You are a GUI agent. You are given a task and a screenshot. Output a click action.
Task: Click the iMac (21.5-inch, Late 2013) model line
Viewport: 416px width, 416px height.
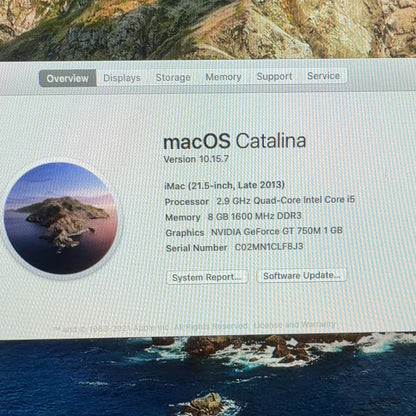pos(225,185)
